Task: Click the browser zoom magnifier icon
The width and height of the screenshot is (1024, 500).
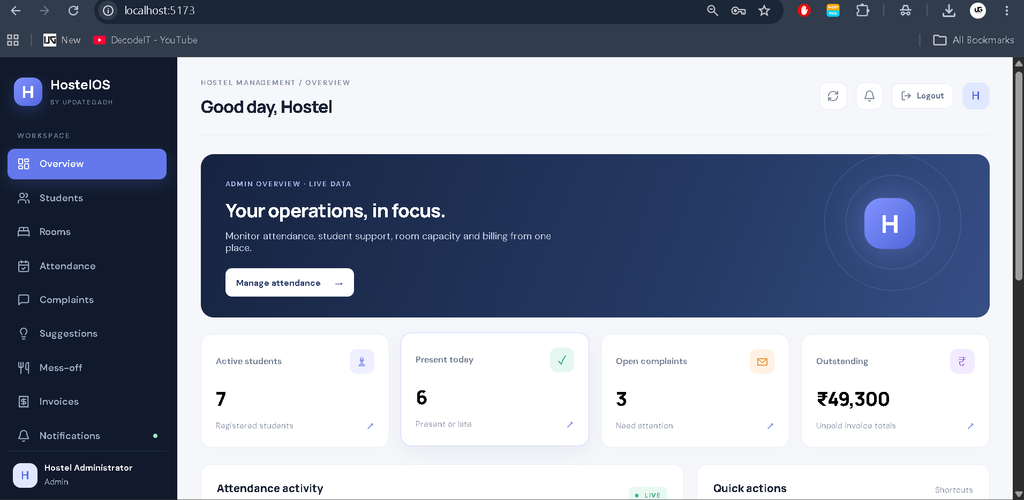Action: click(712, 10)
